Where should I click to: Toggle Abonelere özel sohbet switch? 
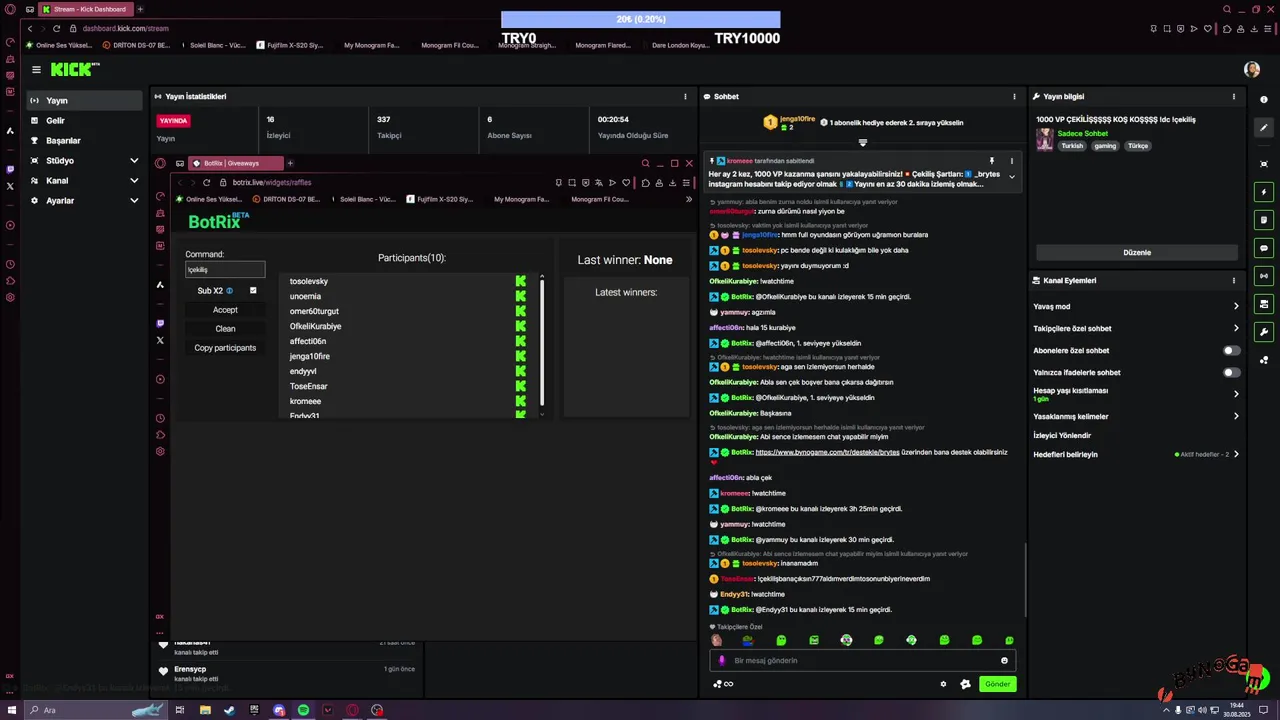coord(1232,351)
